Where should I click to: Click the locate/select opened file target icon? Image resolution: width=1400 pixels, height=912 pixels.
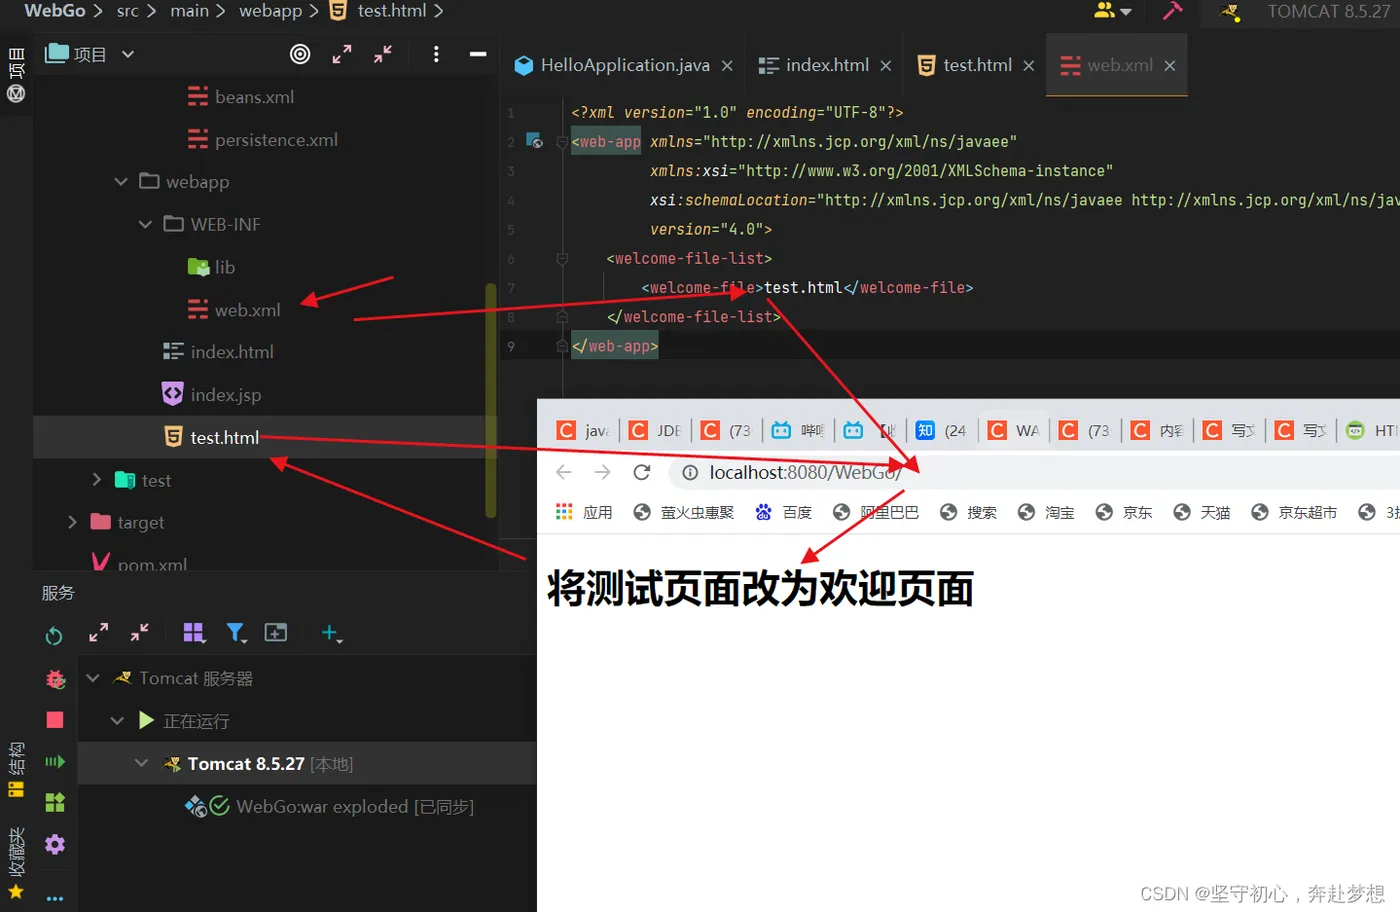tap(300, 54)
